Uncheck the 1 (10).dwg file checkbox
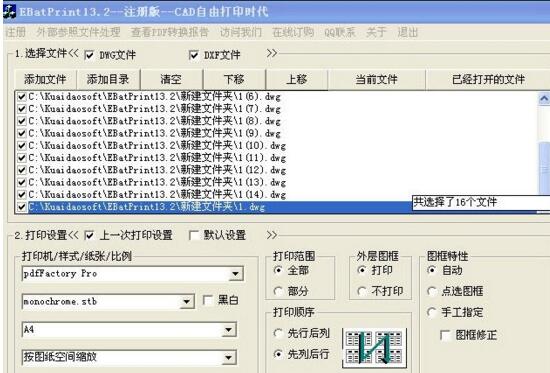The image size is (550, 373). tap(22, 146)
